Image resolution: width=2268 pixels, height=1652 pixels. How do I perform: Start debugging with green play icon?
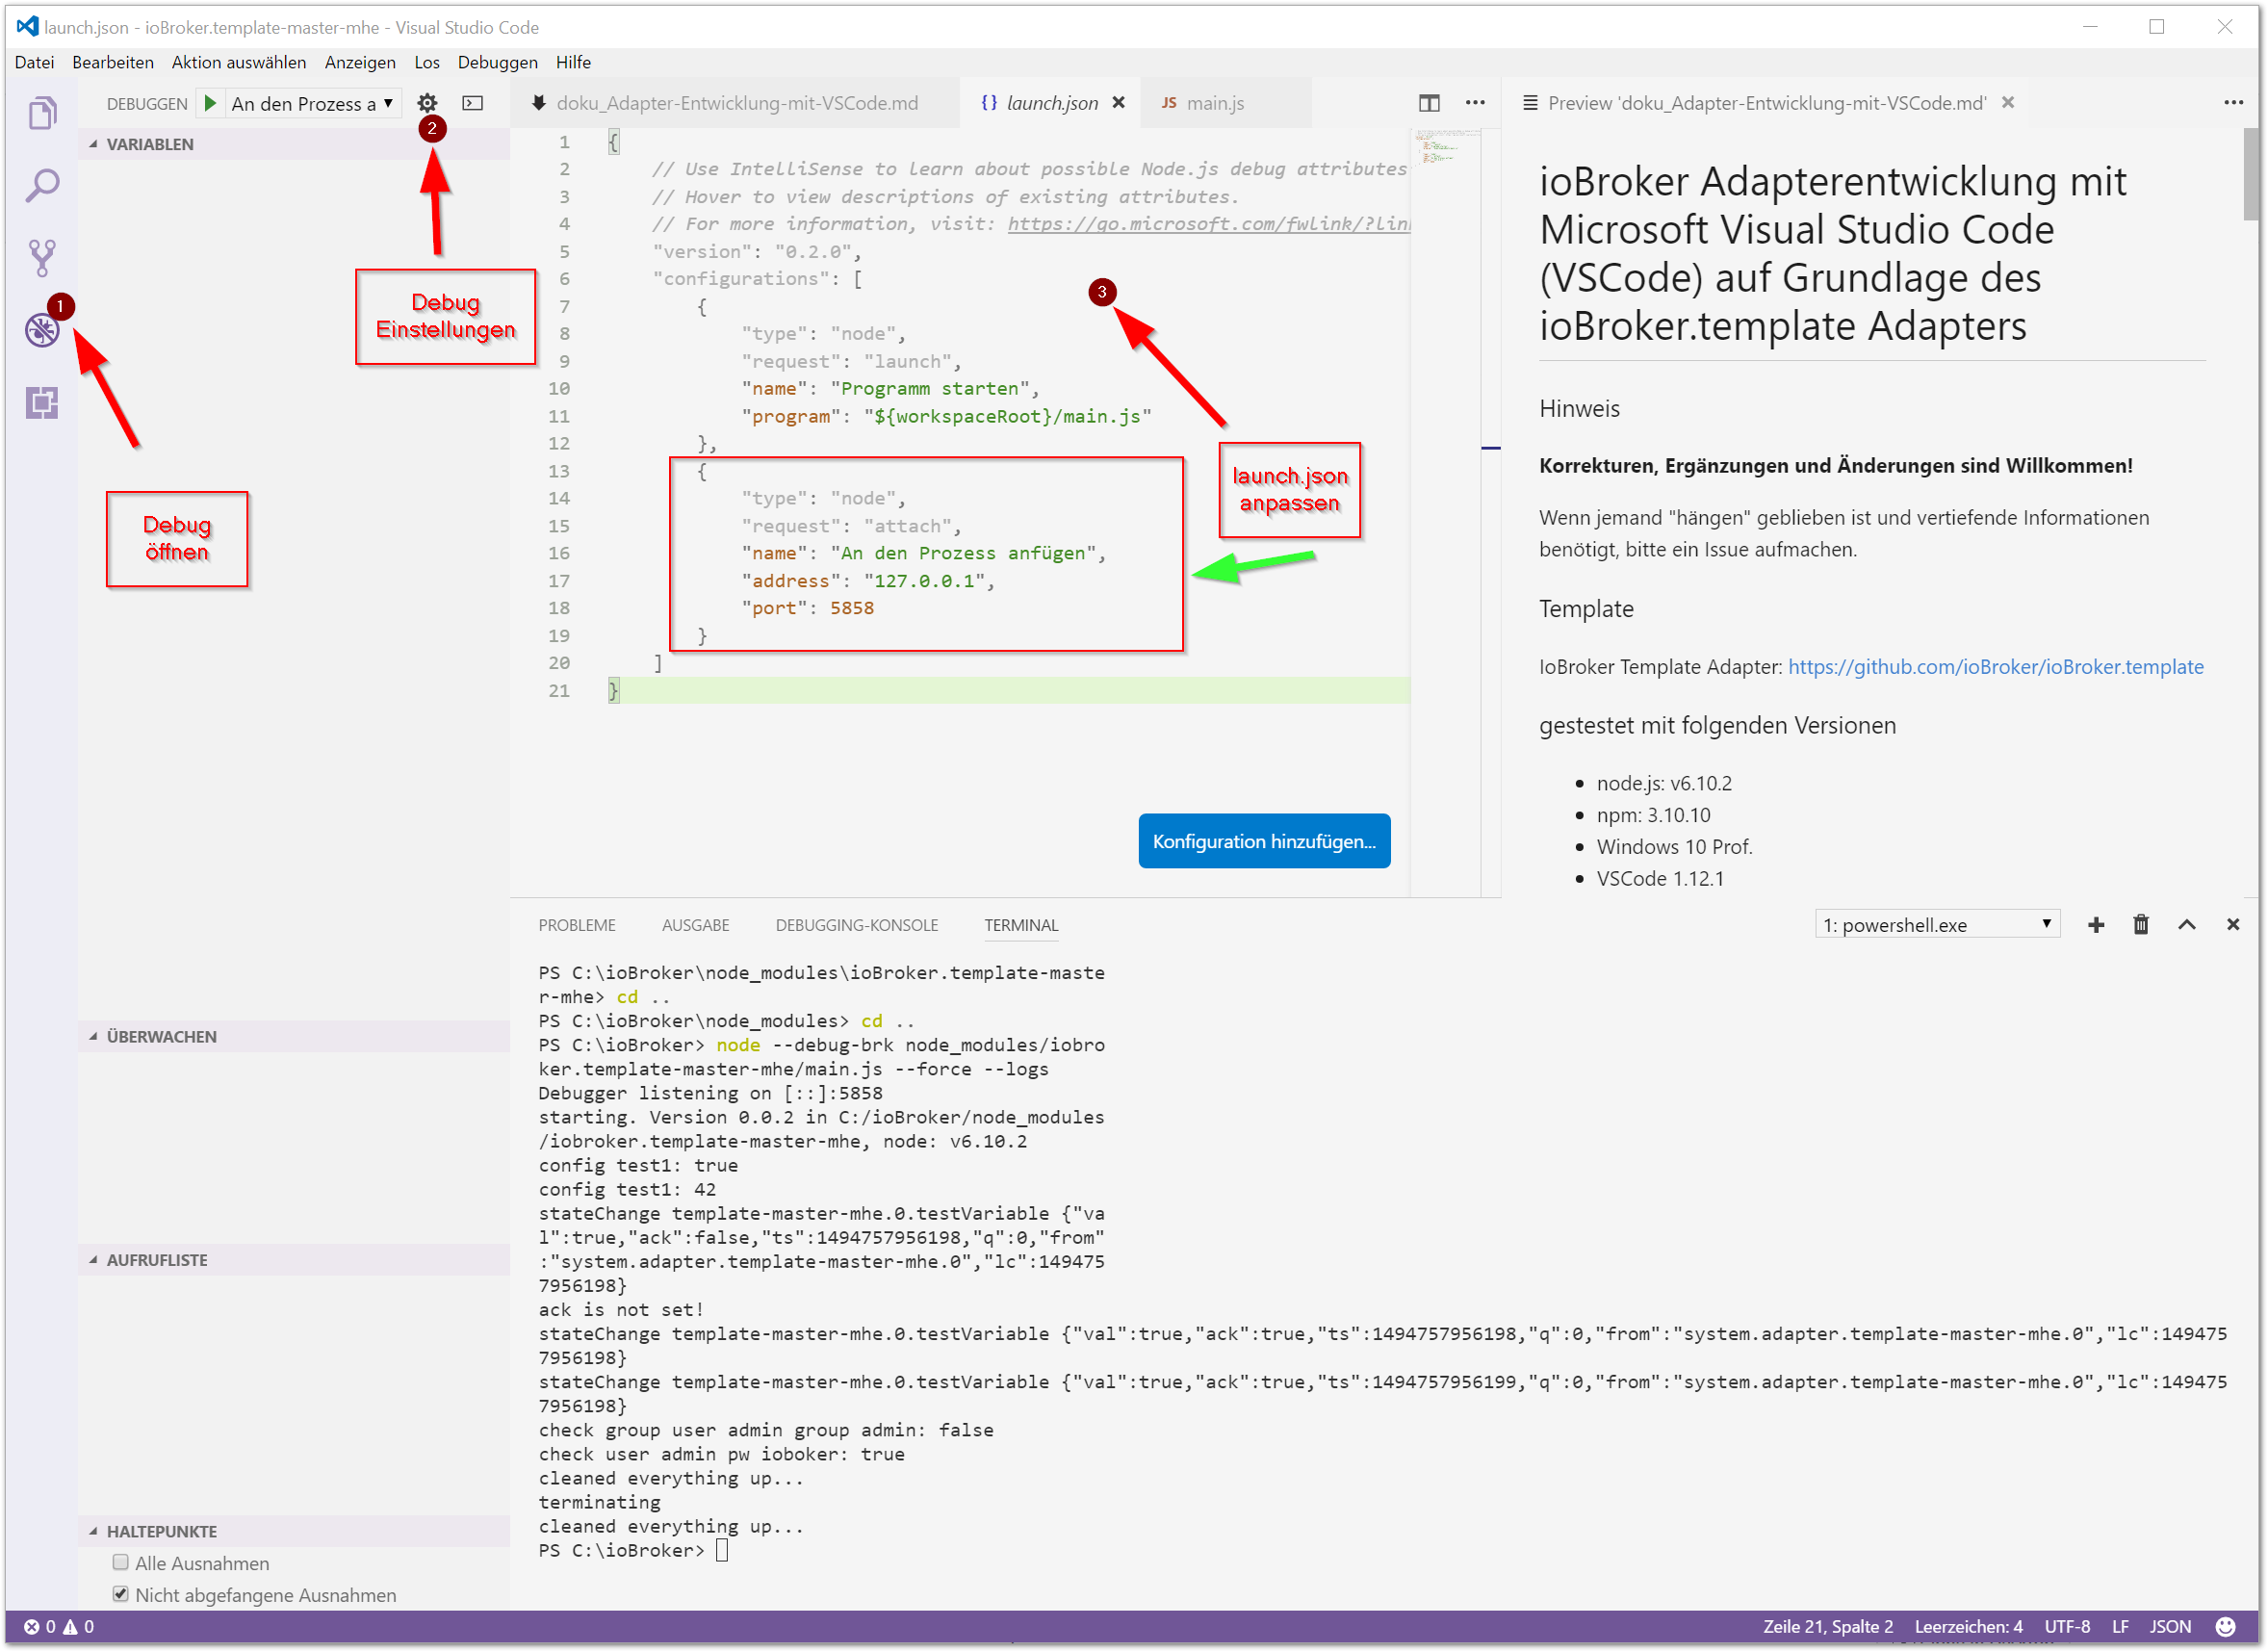210,103
